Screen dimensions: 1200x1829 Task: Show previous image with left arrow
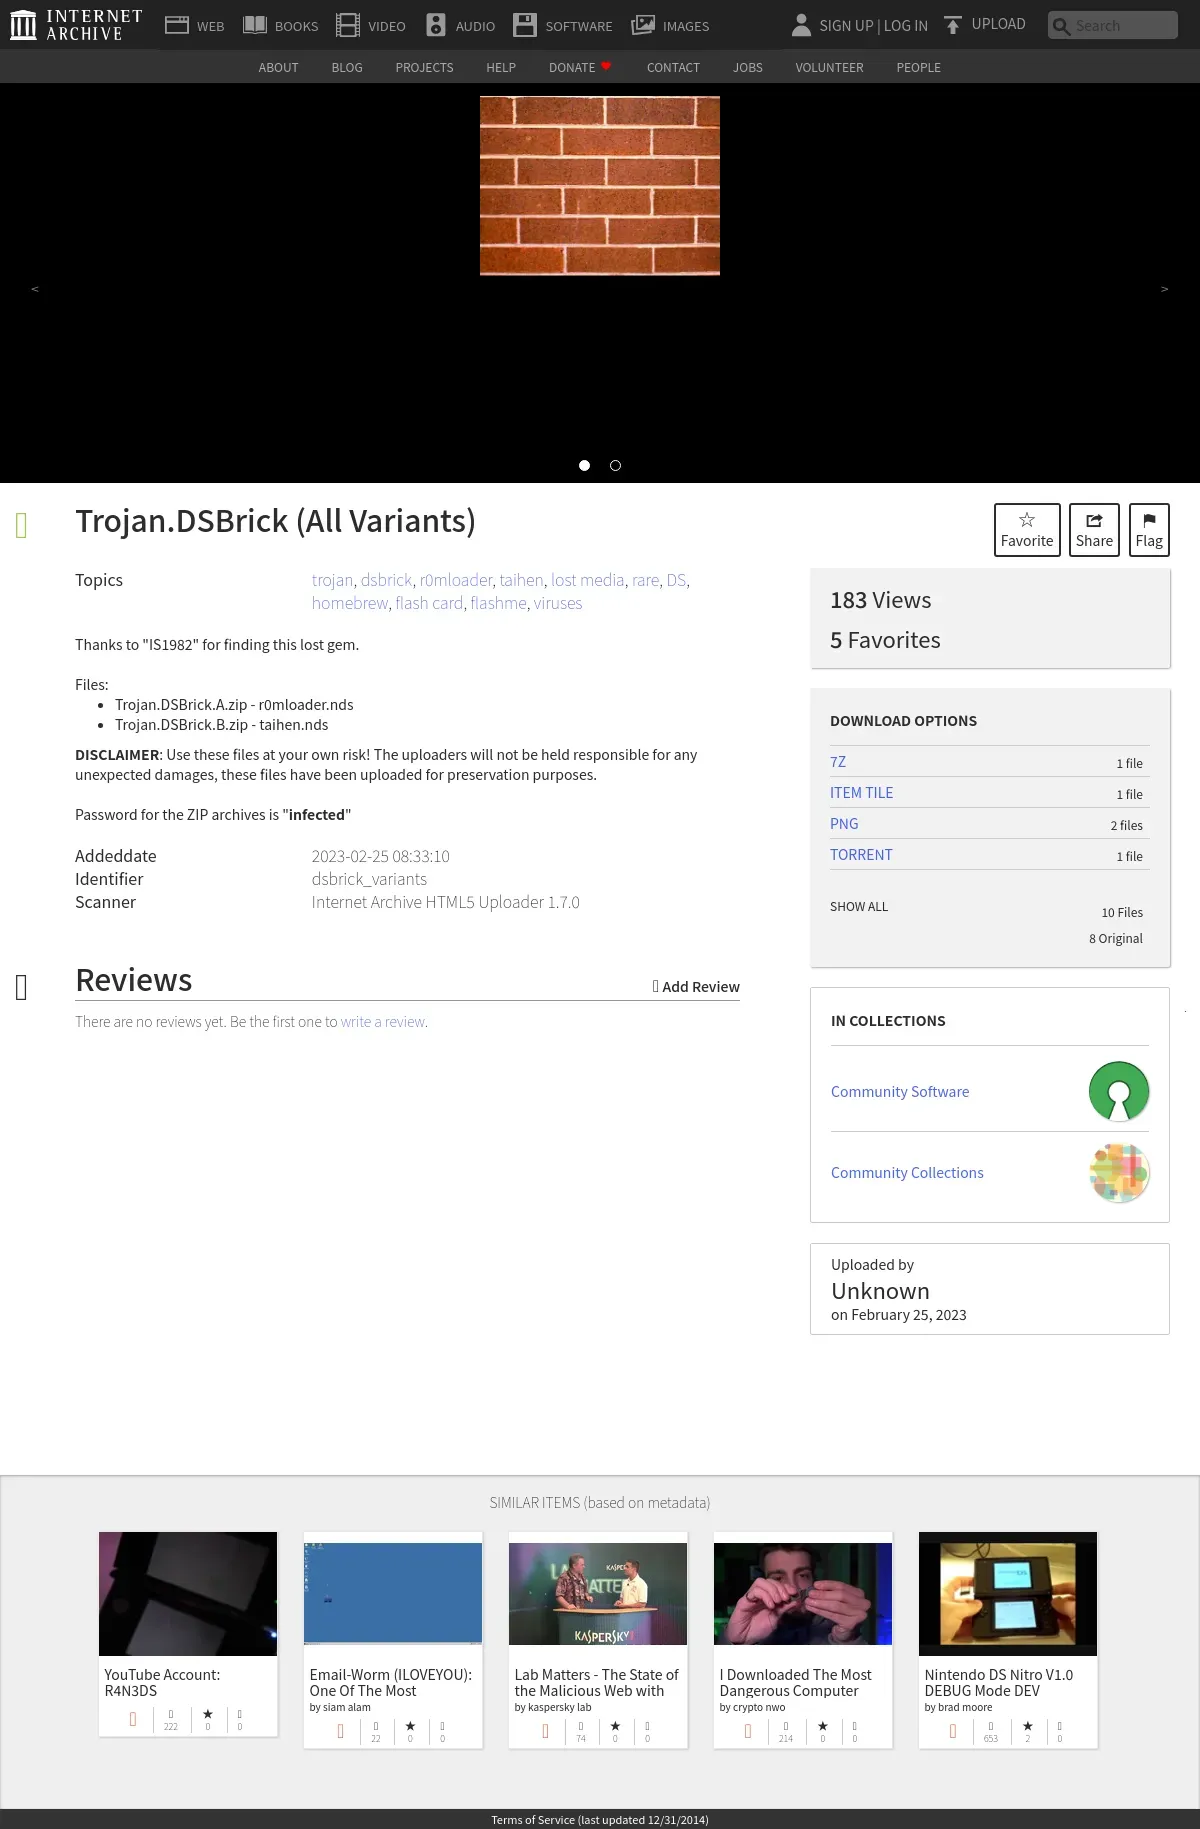point(35,289)
